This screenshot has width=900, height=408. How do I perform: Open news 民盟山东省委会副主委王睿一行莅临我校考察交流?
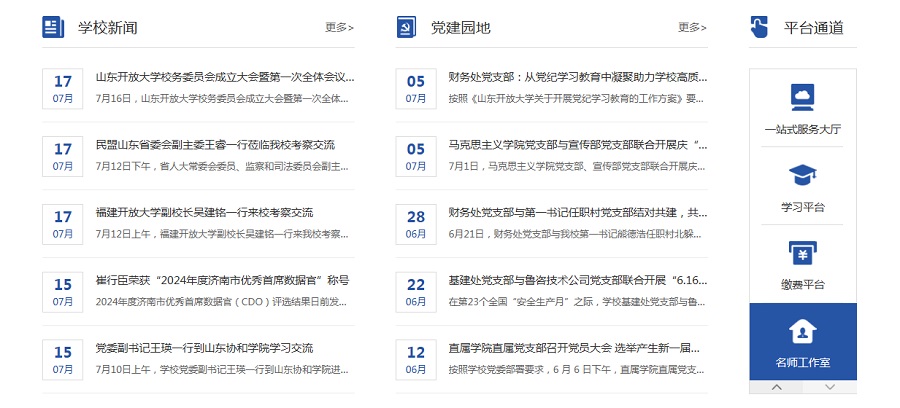click(215, 145)
